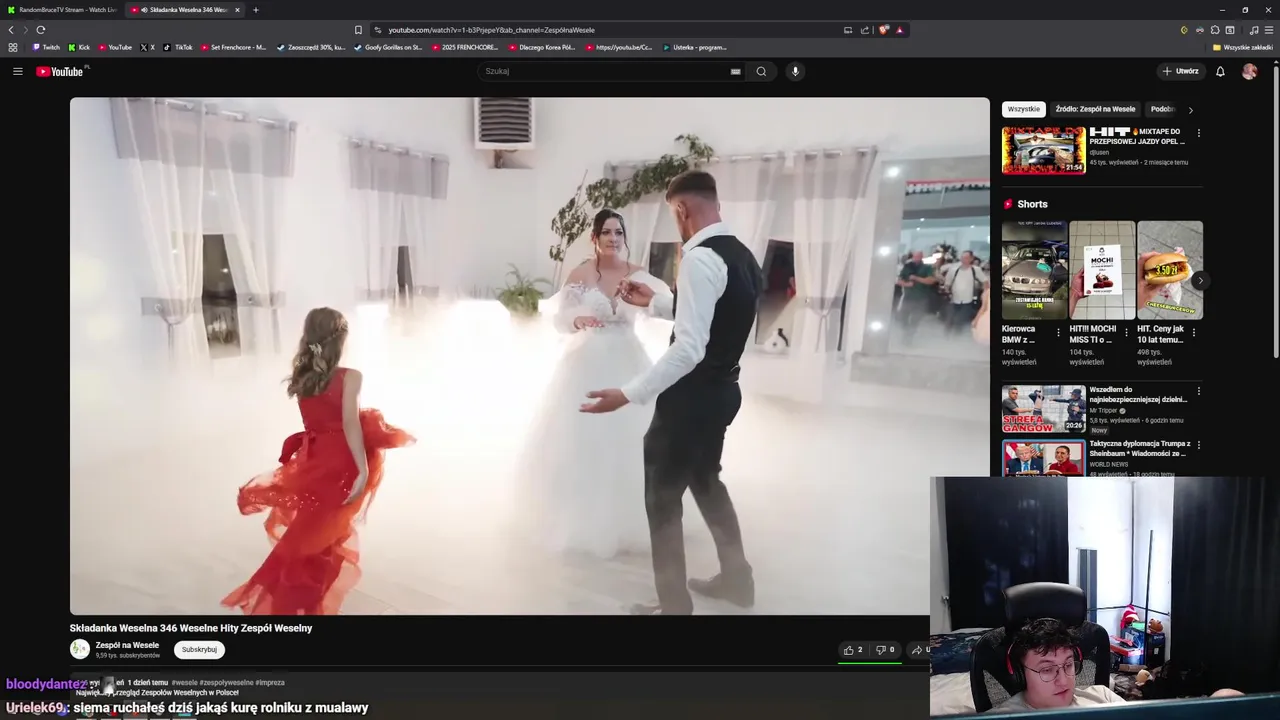
Task: Select the Źródło: Zespół na Wesele chip
Action: click(x=1095, y=109)
